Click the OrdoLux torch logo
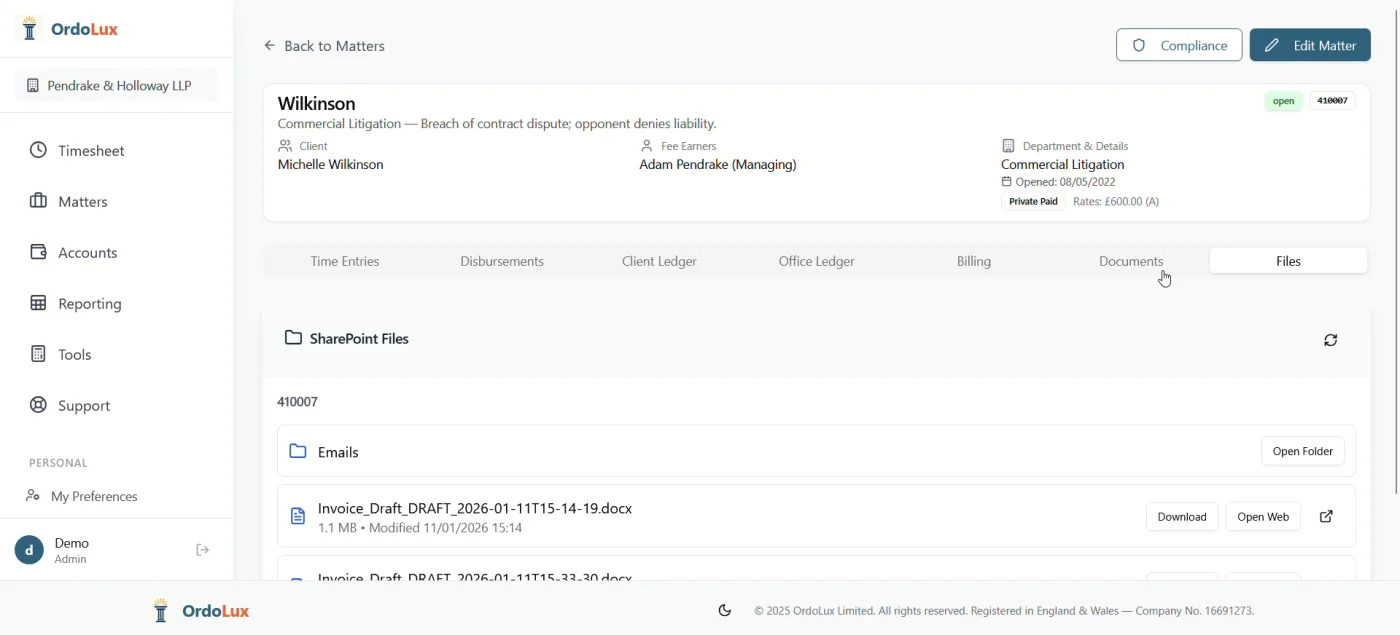Viewport: 1400px width, 635px height. (28, 28)
